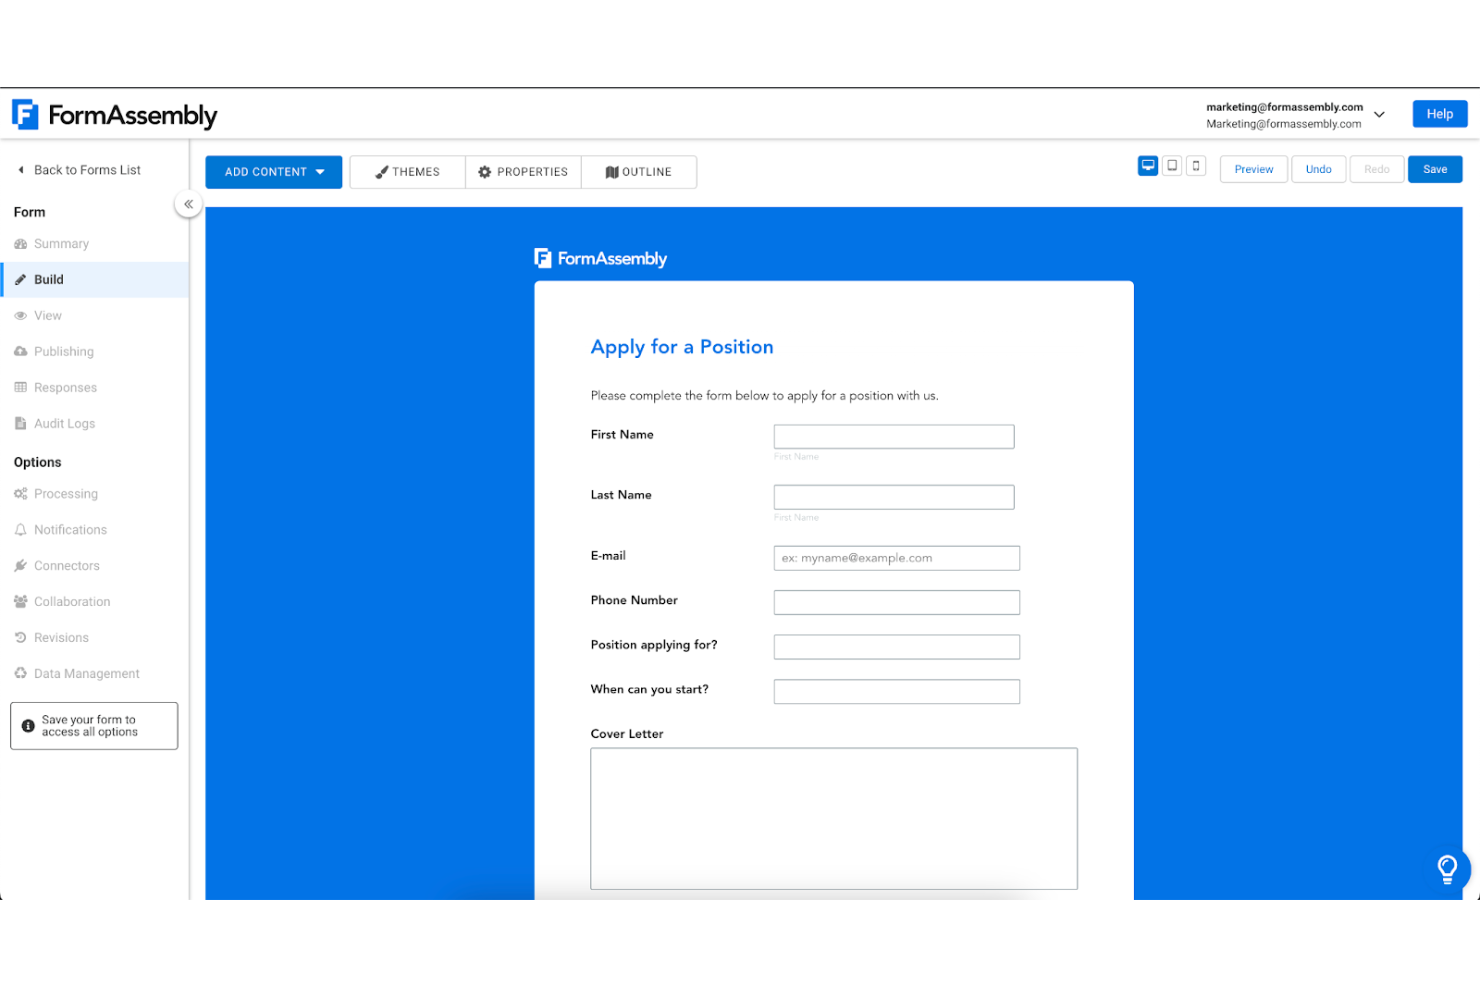Image resolution: width=1480 pixels, height=987 pixels.
Task: Open Processing options
Action: point(95,494)
